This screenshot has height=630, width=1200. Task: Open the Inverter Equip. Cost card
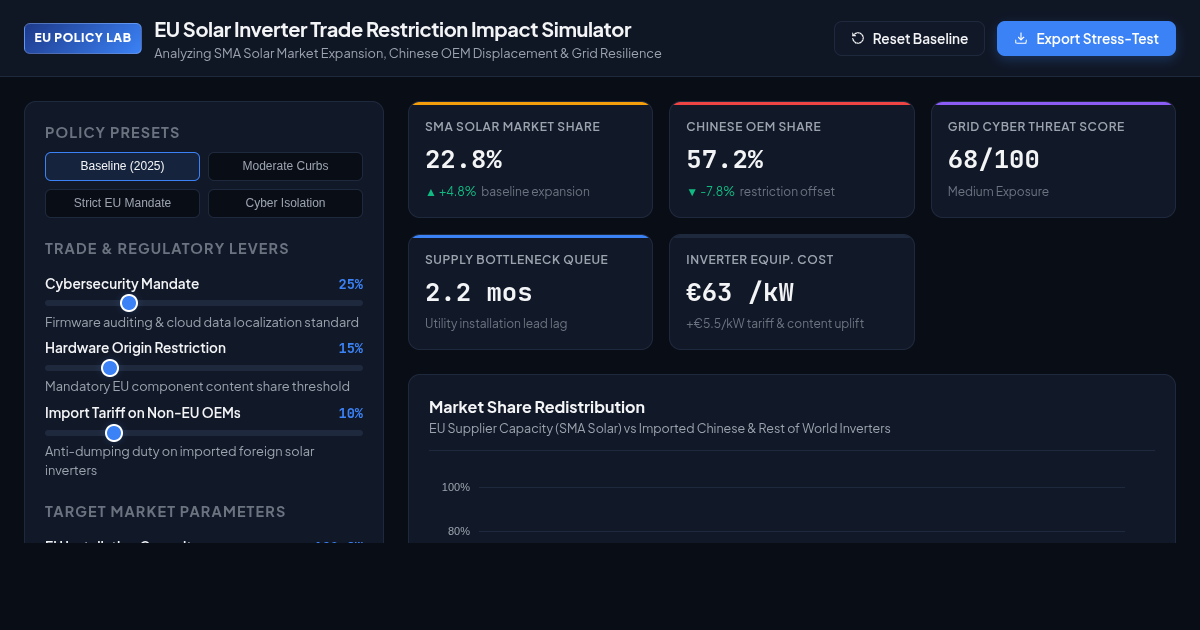point(792,292)
